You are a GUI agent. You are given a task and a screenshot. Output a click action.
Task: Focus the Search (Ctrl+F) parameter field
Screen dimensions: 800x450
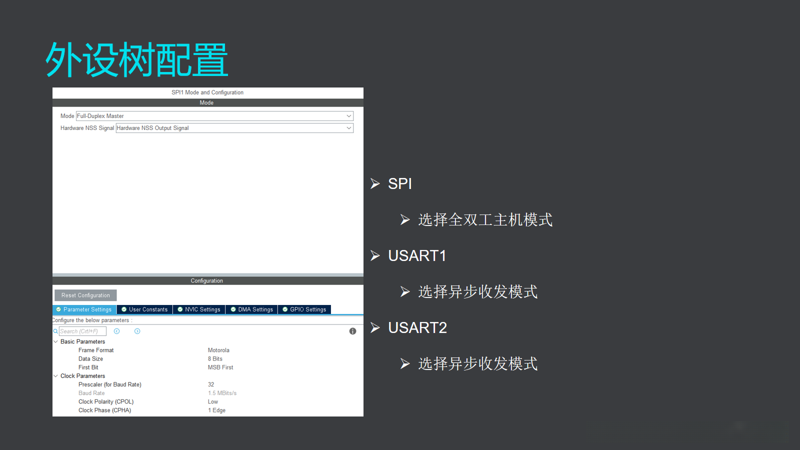click(83, 332)
